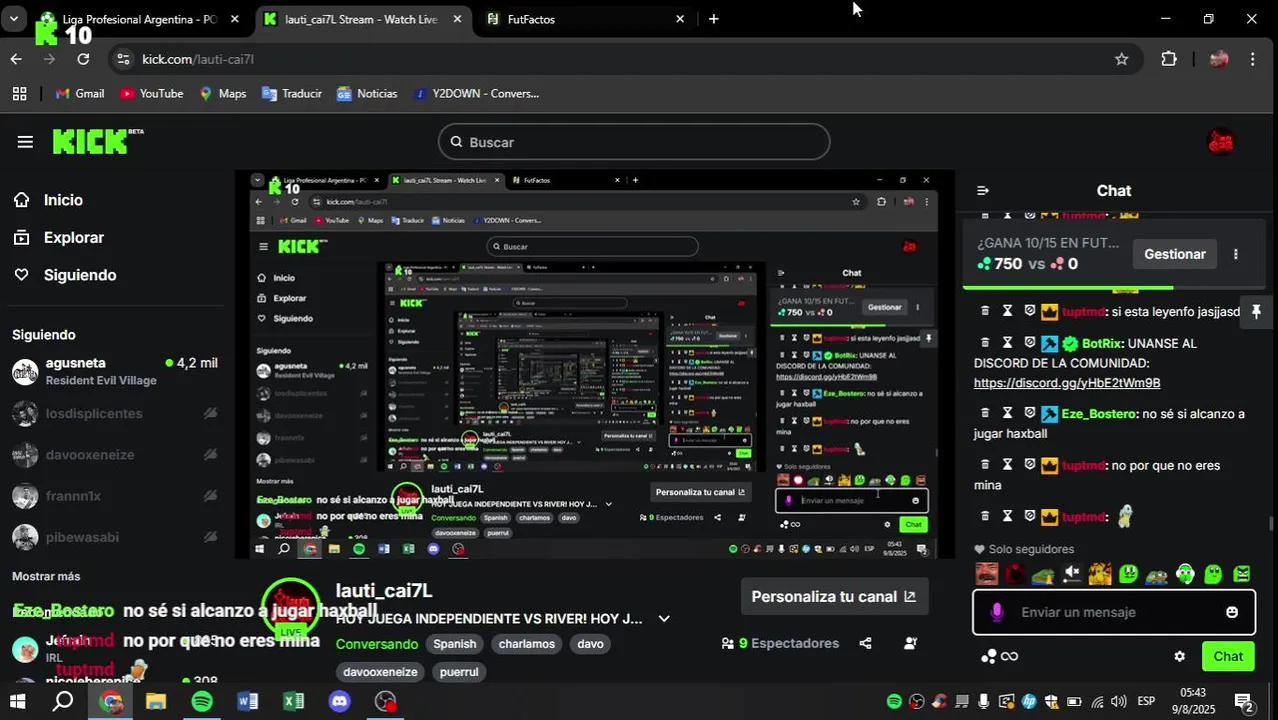Open YouTube bookmark
This screenshot has width=1278, height=720.
click(151, 93)
